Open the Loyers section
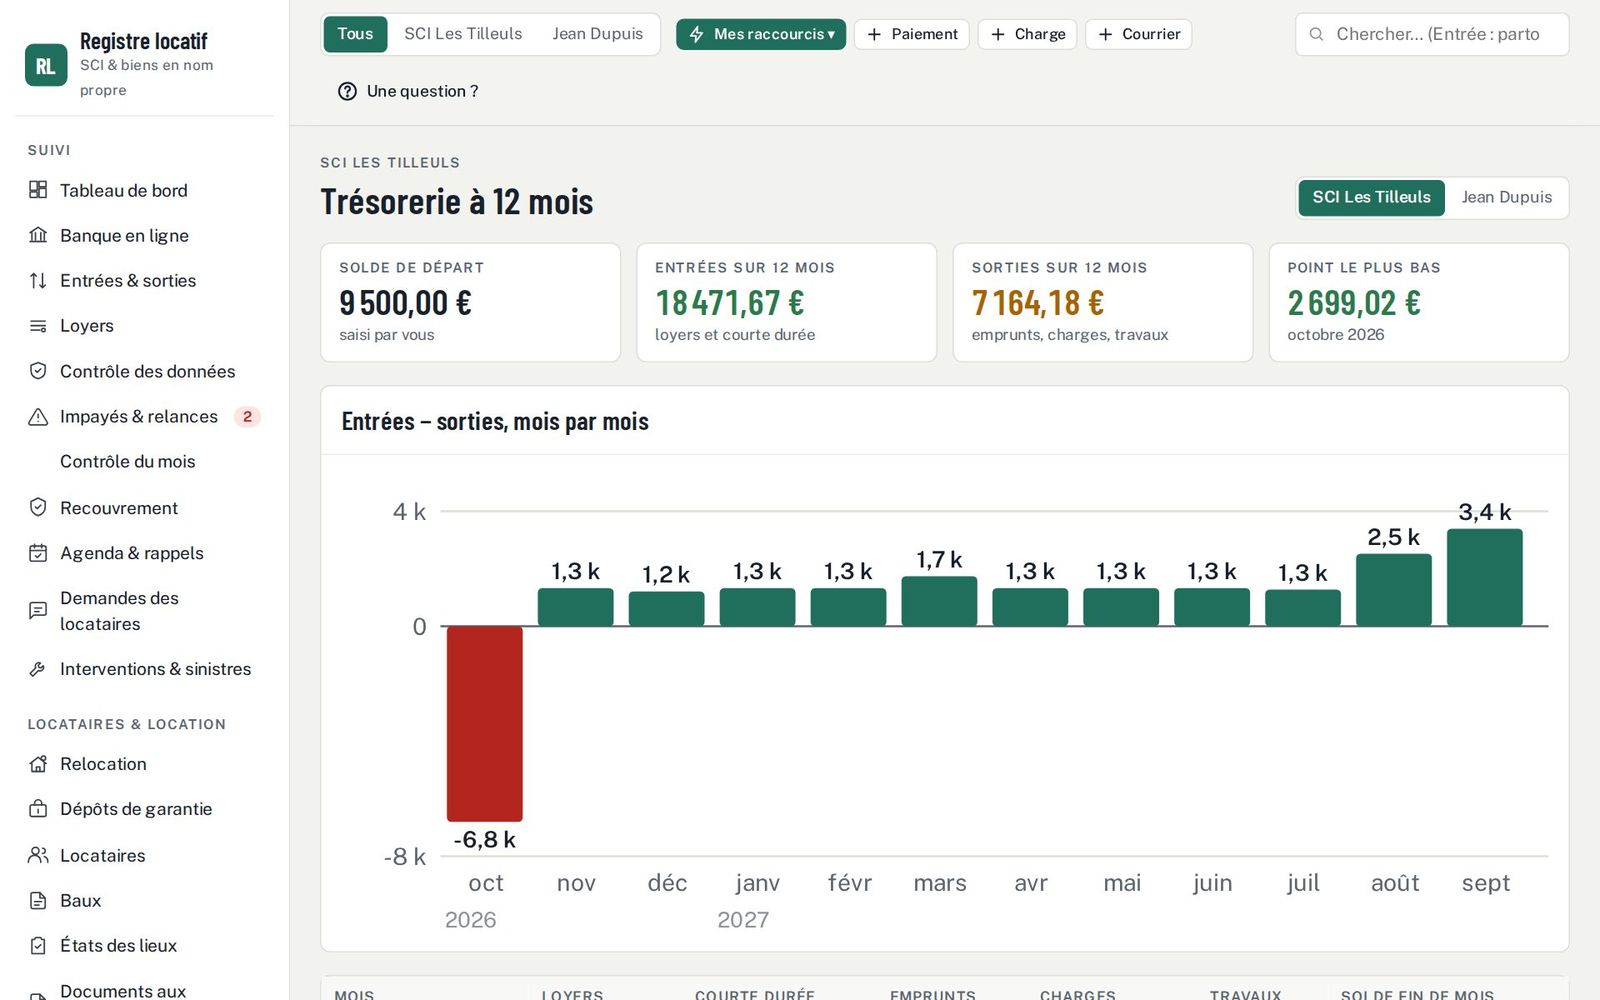Screen dimensions: 1600x1000 click(x=144, y=326)
